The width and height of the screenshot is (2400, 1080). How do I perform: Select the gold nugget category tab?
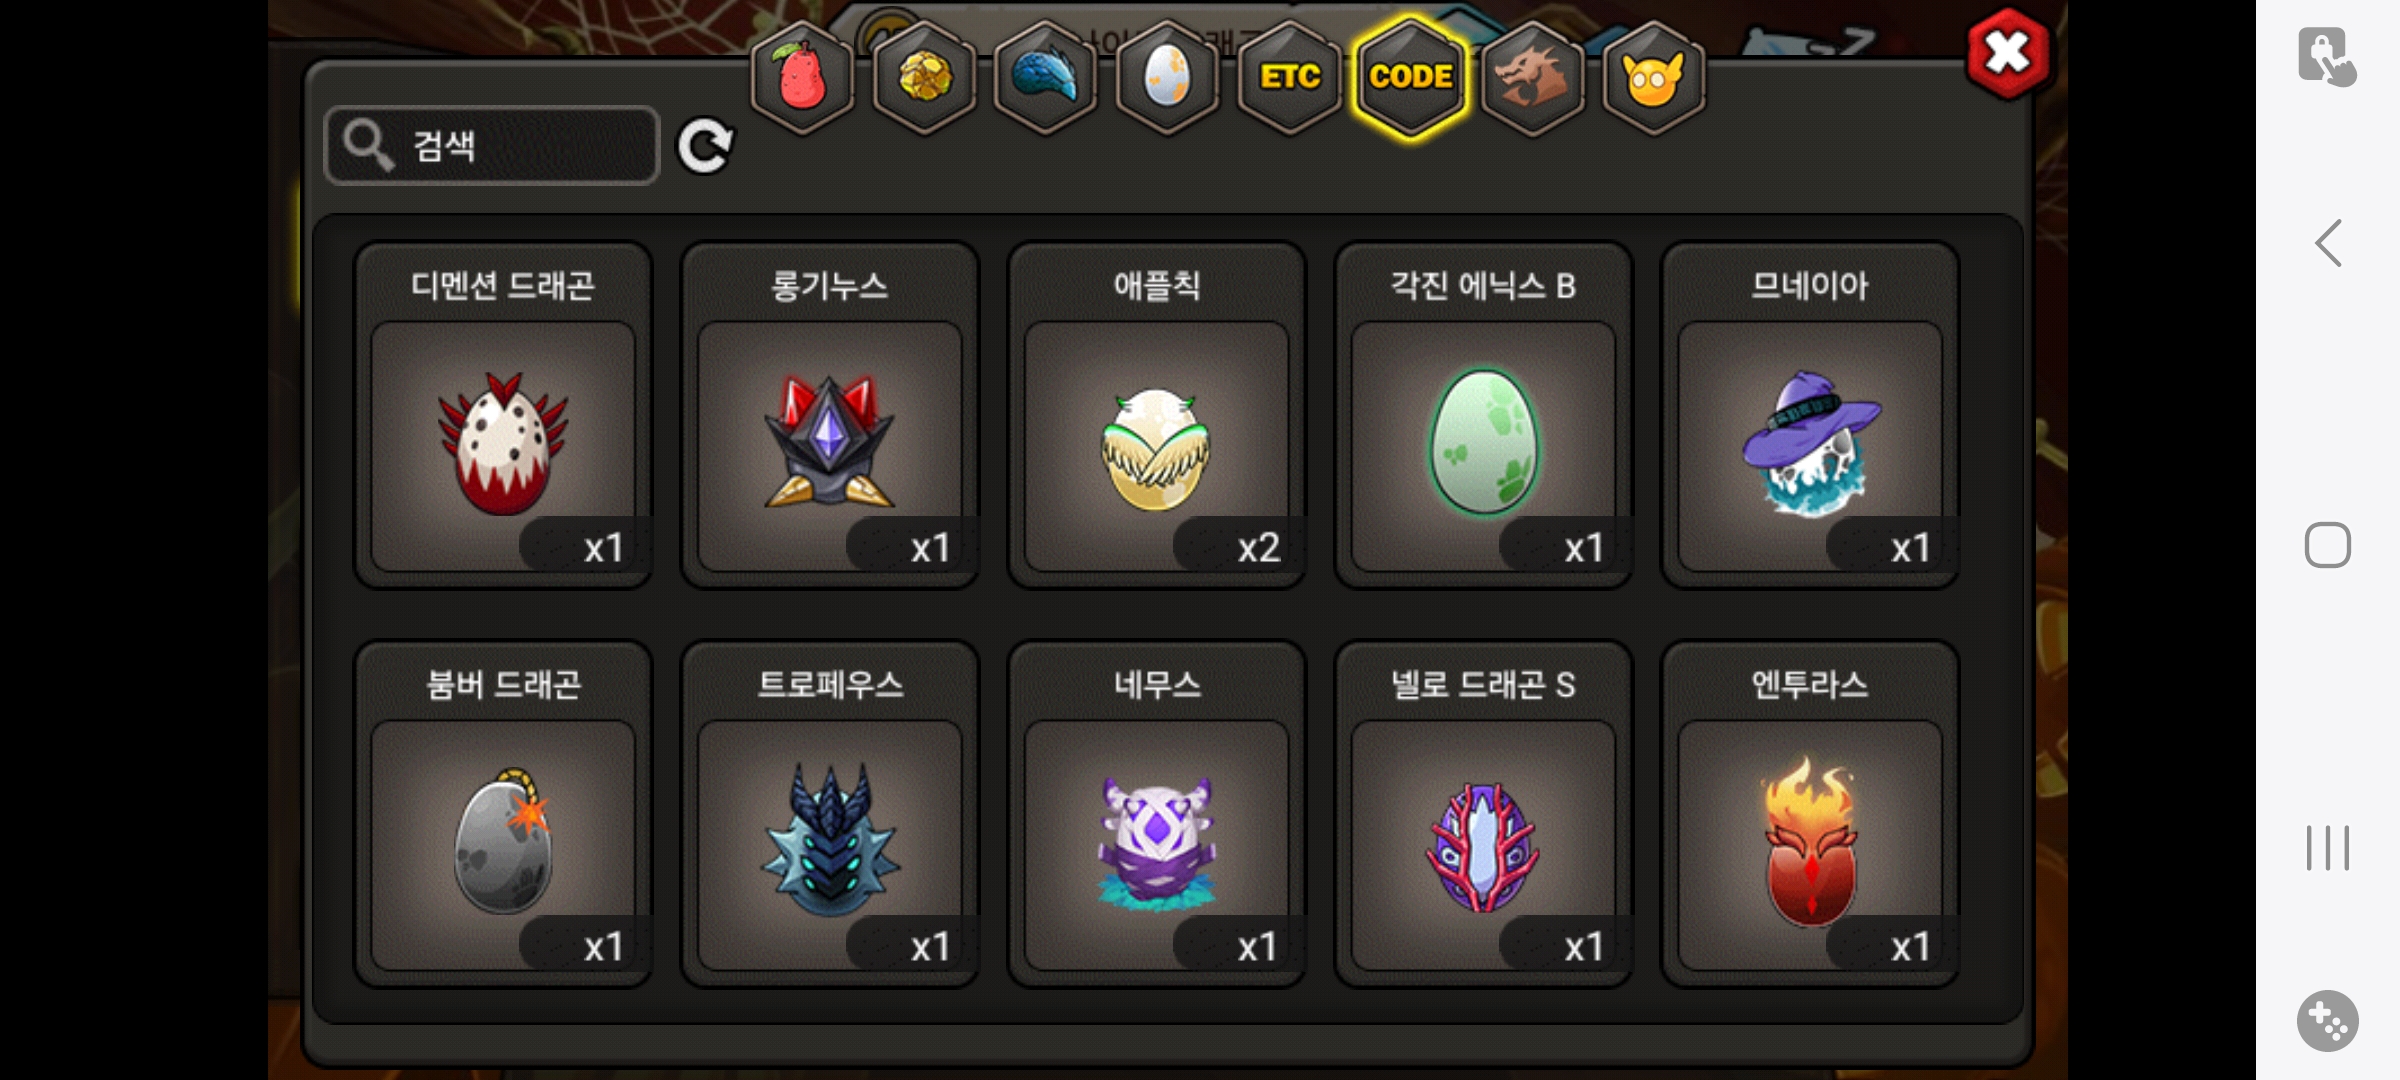[x=924, y=78]
